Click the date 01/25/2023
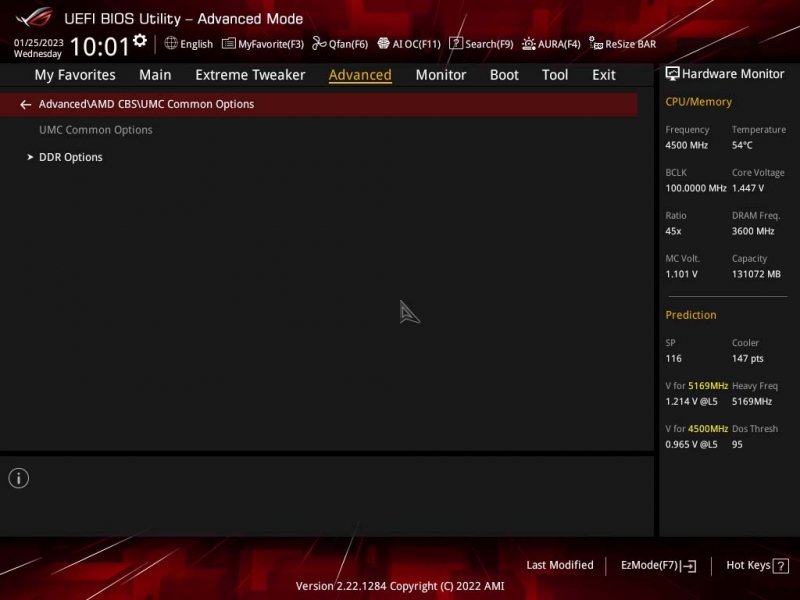Image resolution: width=800 pixels, height=600 pixels. coord(38,42)
